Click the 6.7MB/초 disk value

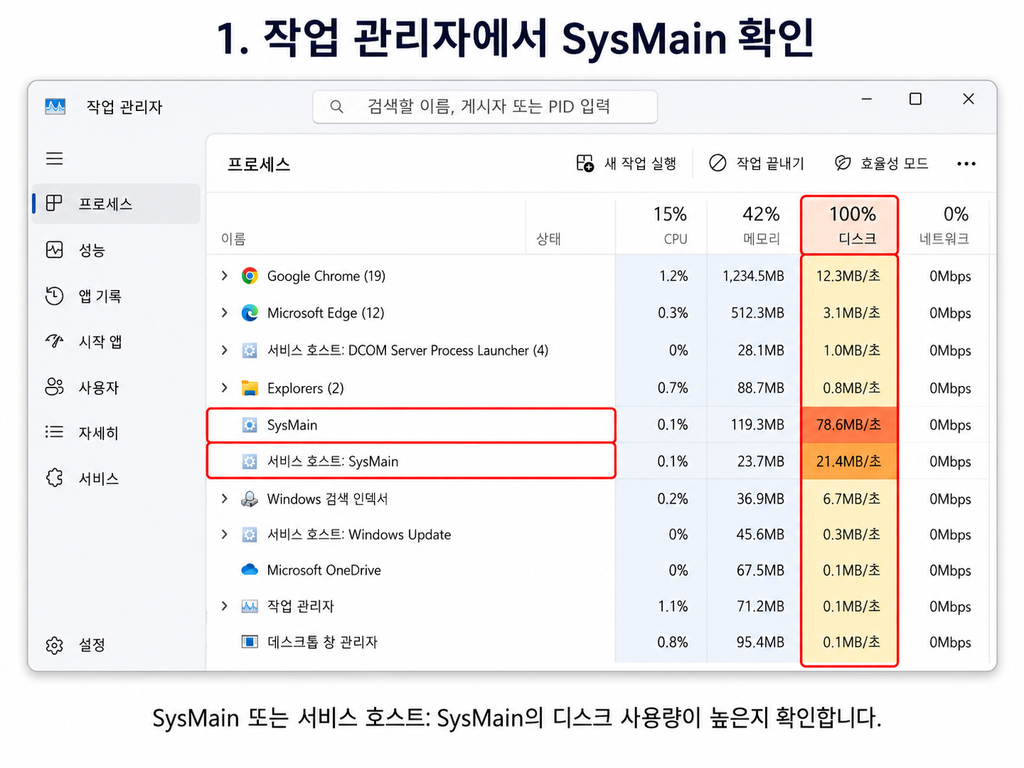coord(852,499)
